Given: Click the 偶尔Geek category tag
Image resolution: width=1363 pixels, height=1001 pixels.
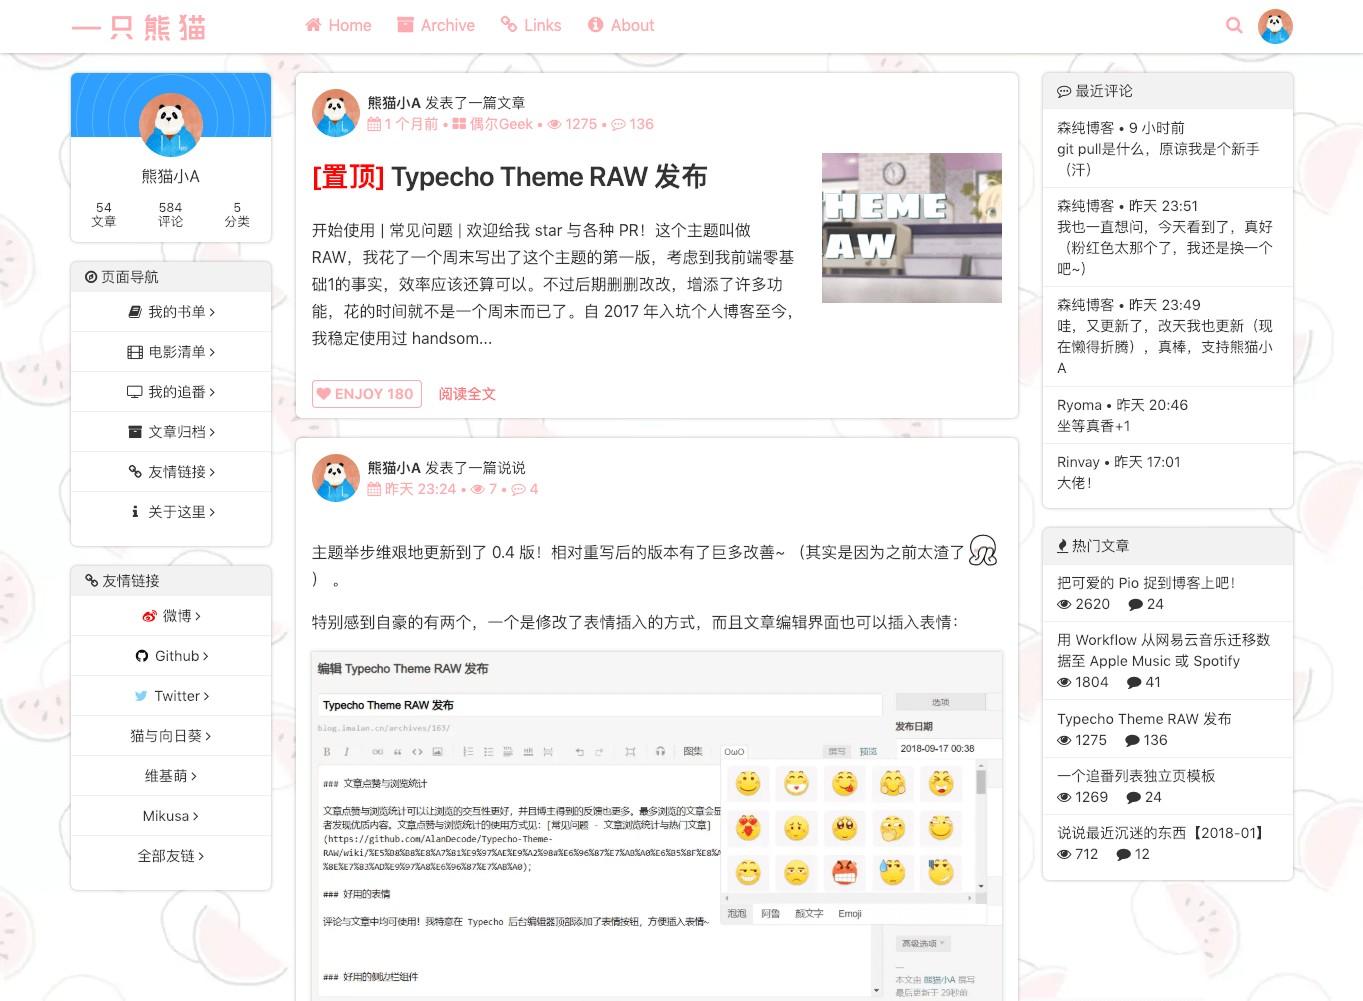Looking at the screenshot, I should 492,124.
